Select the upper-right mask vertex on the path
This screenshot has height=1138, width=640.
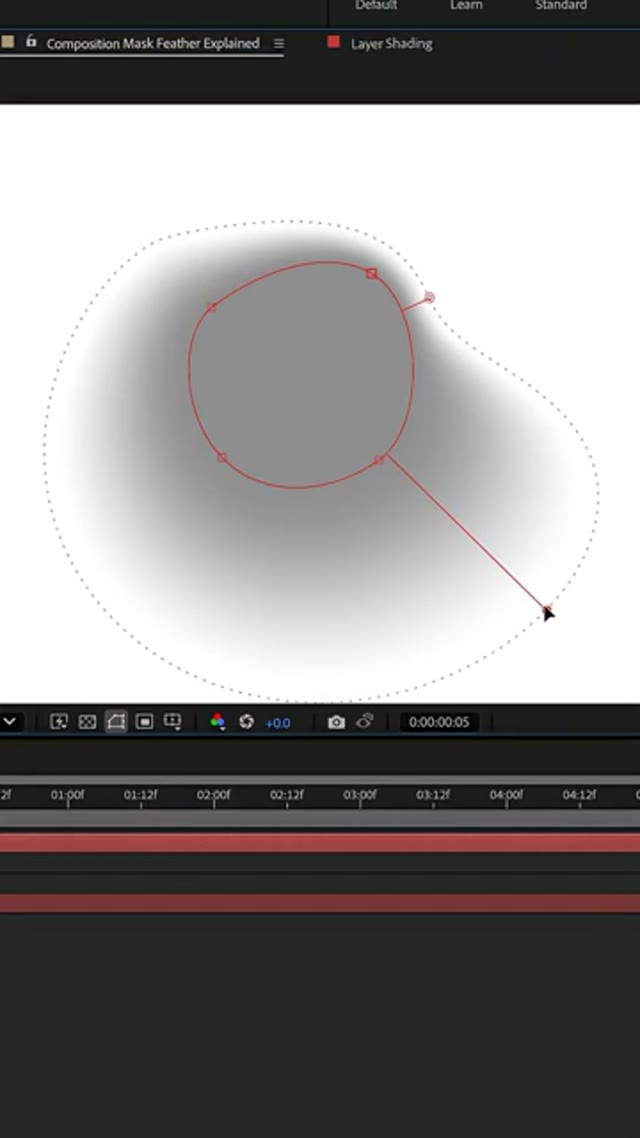[372, 273]
